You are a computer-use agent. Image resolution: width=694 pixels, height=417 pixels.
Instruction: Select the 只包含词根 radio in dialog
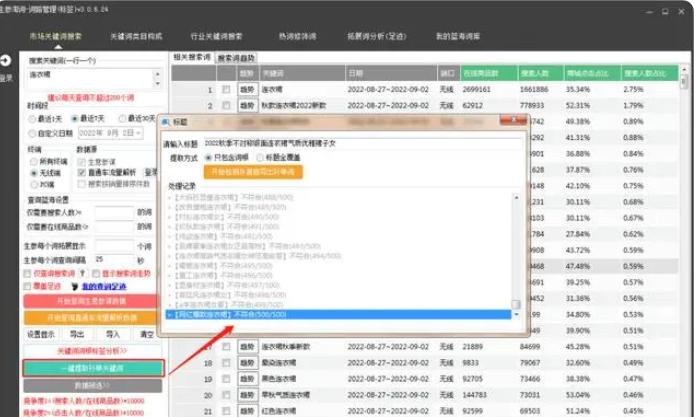pyautogui.click(x=208, y=158)
